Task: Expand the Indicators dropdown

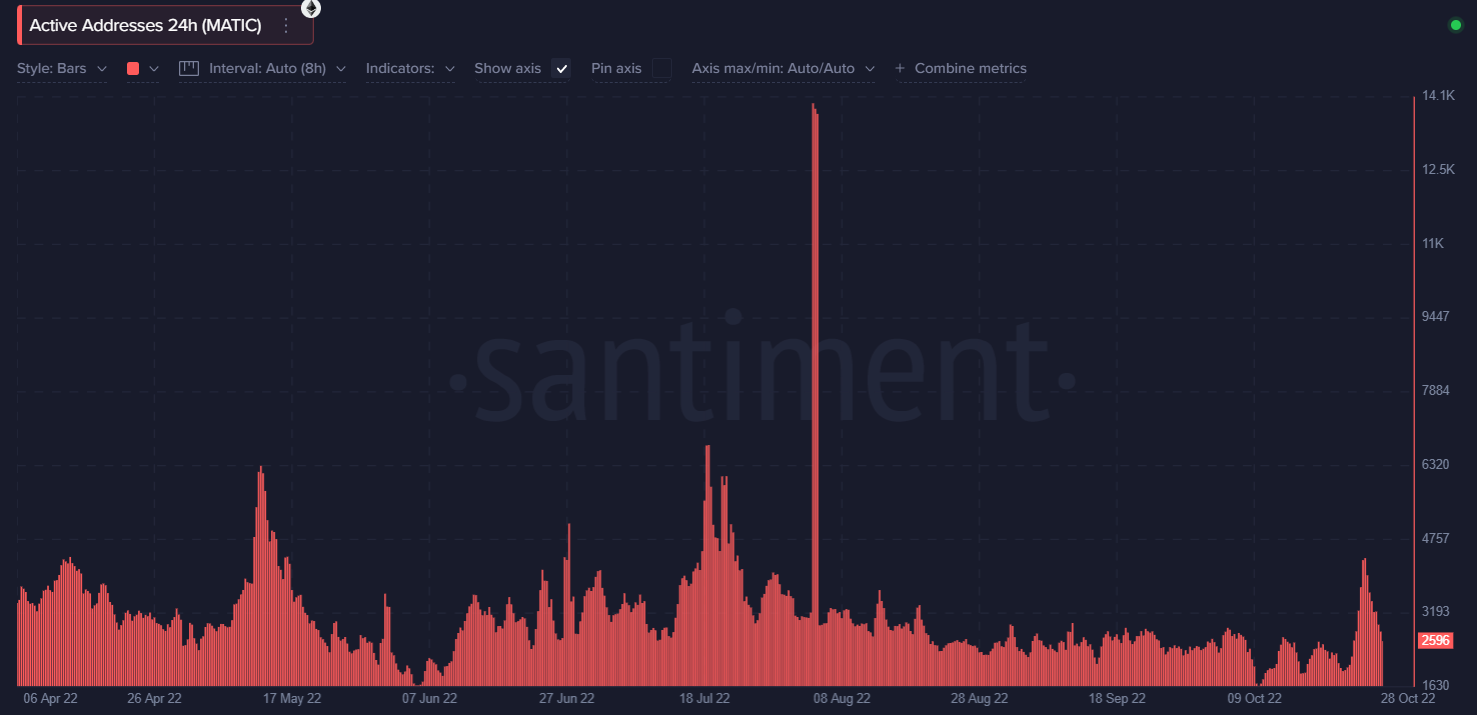Action: pyautogui.click(x=410, y=68)
